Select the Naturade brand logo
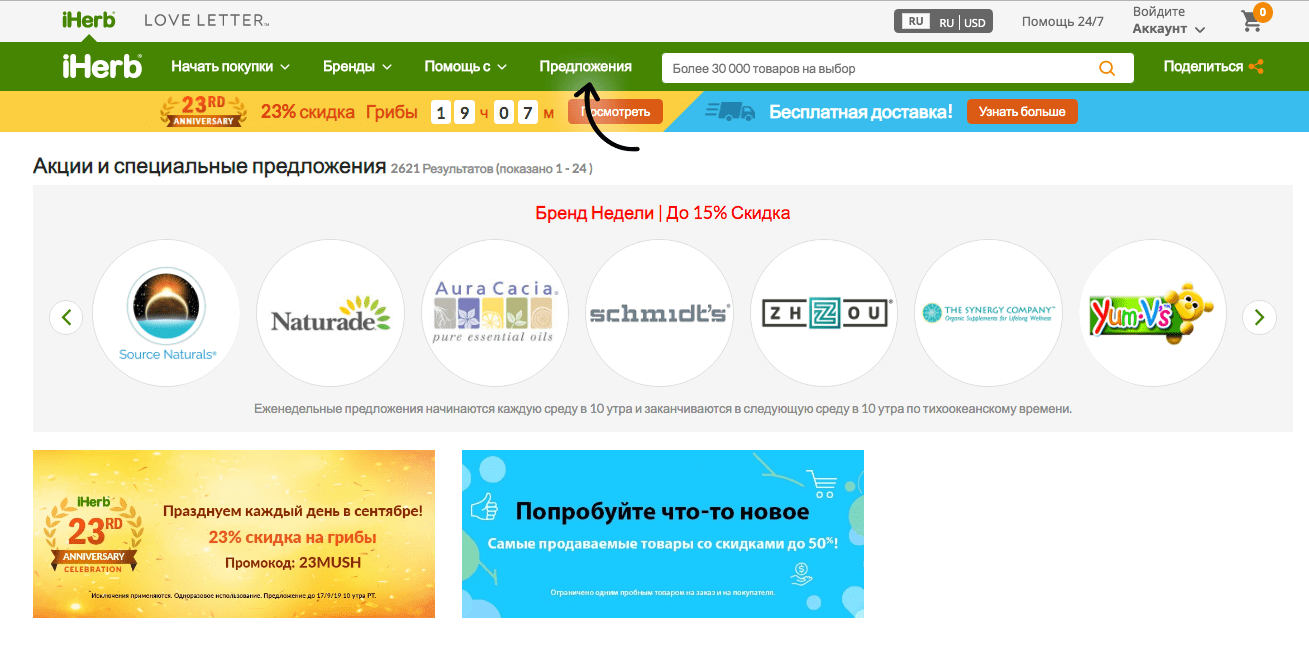Viewport: 1309px width, 645px height. (330, 313)
